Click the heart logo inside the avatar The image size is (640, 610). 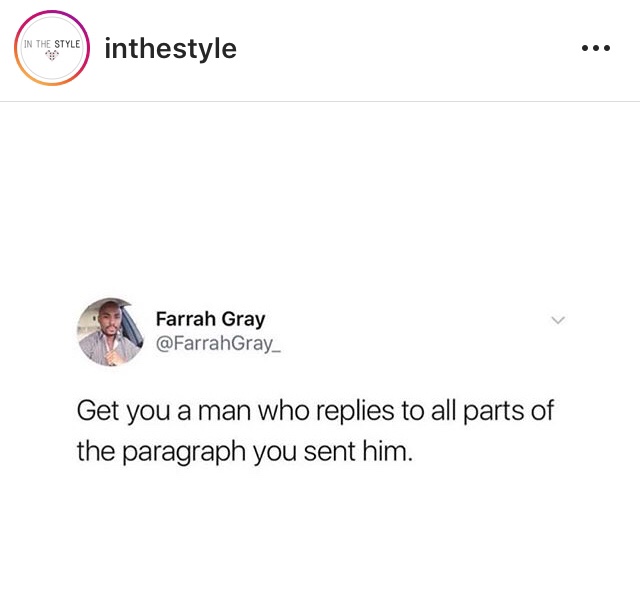tap(52, 55)
